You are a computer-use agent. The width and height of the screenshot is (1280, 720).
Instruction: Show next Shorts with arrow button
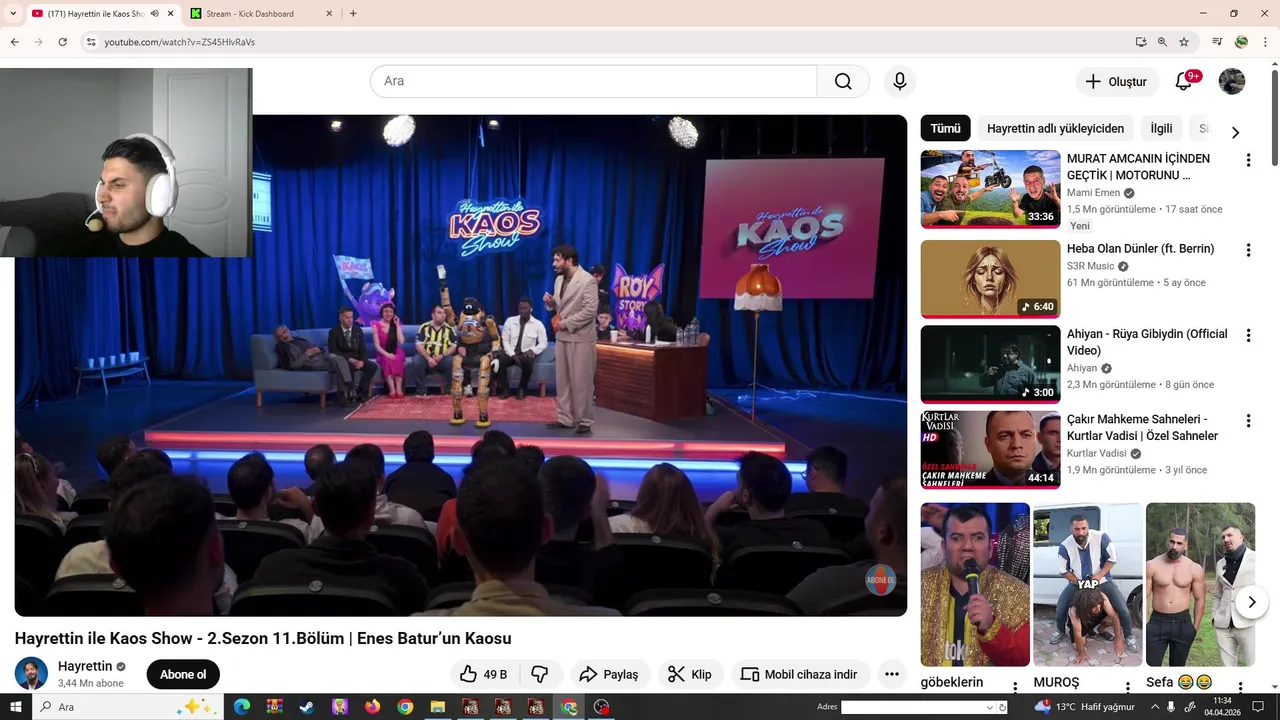coord(1251,602)
